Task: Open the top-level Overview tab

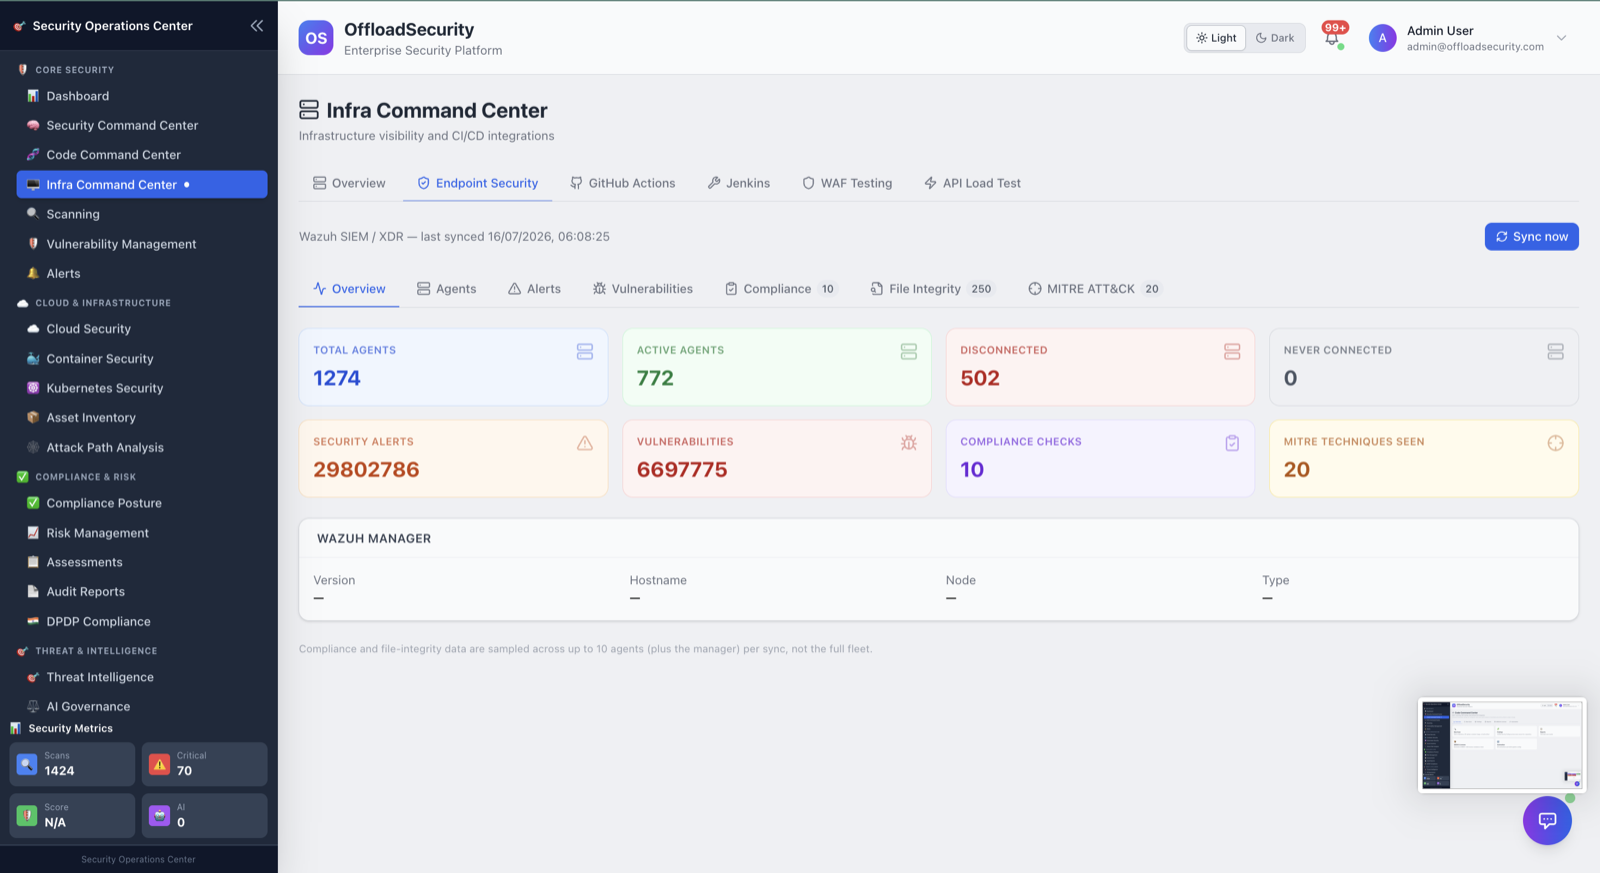Action: point(349,183)
